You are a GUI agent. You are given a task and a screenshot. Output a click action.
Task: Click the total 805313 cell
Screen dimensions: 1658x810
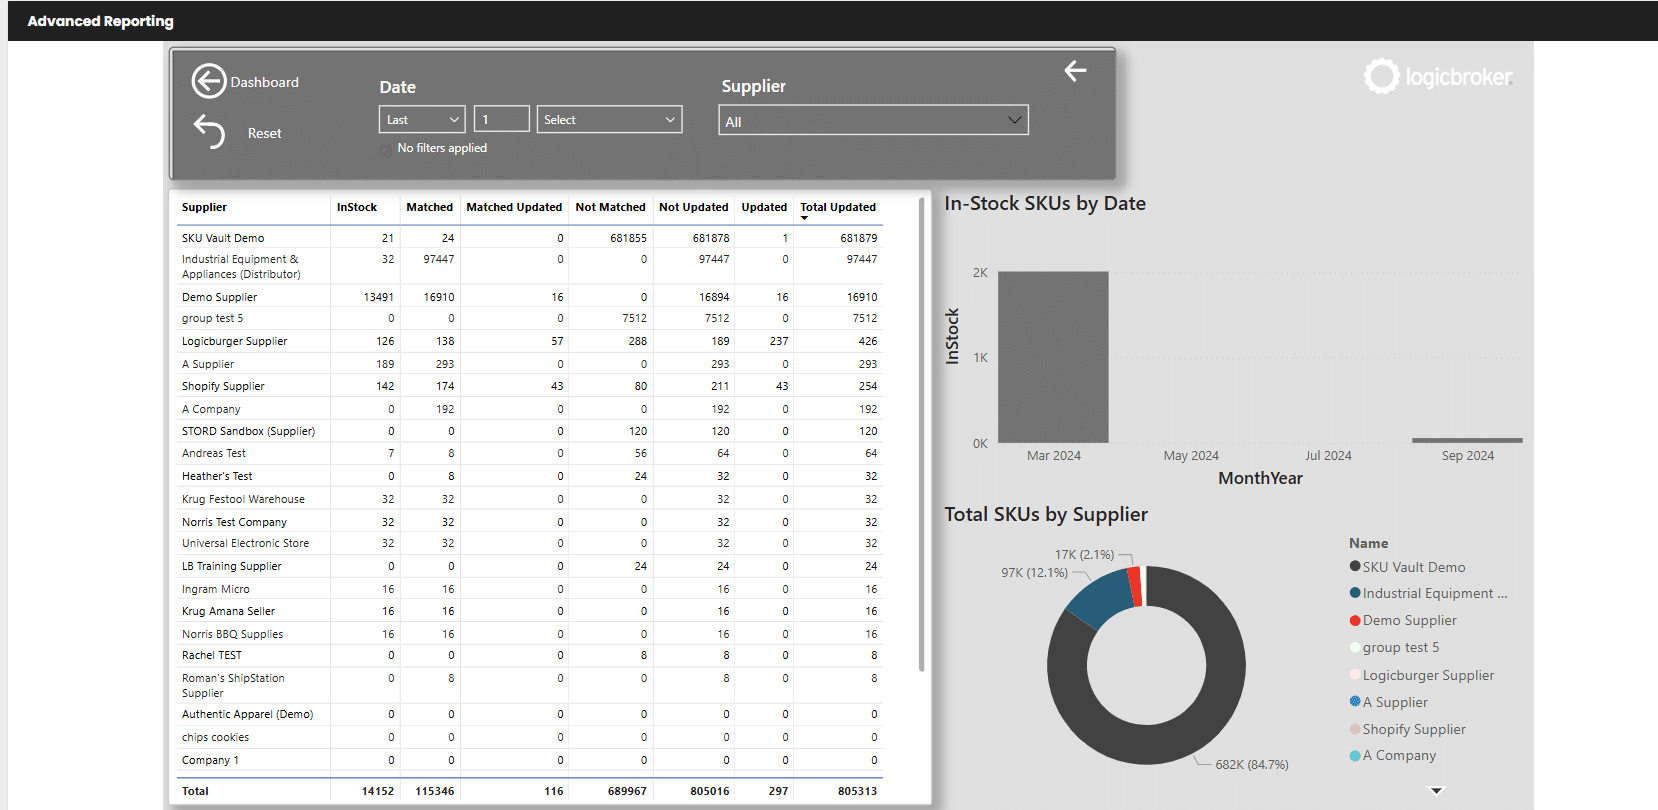857,791
